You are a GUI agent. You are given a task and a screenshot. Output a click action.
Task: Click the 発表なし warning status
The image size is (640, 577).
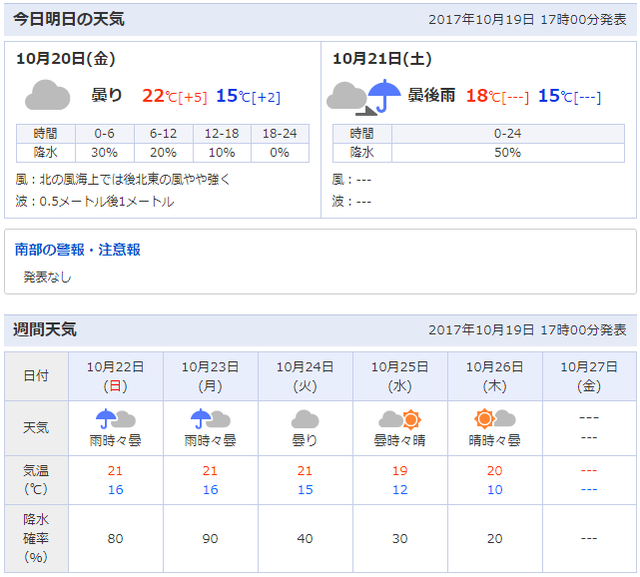click(x=47, y=277)
